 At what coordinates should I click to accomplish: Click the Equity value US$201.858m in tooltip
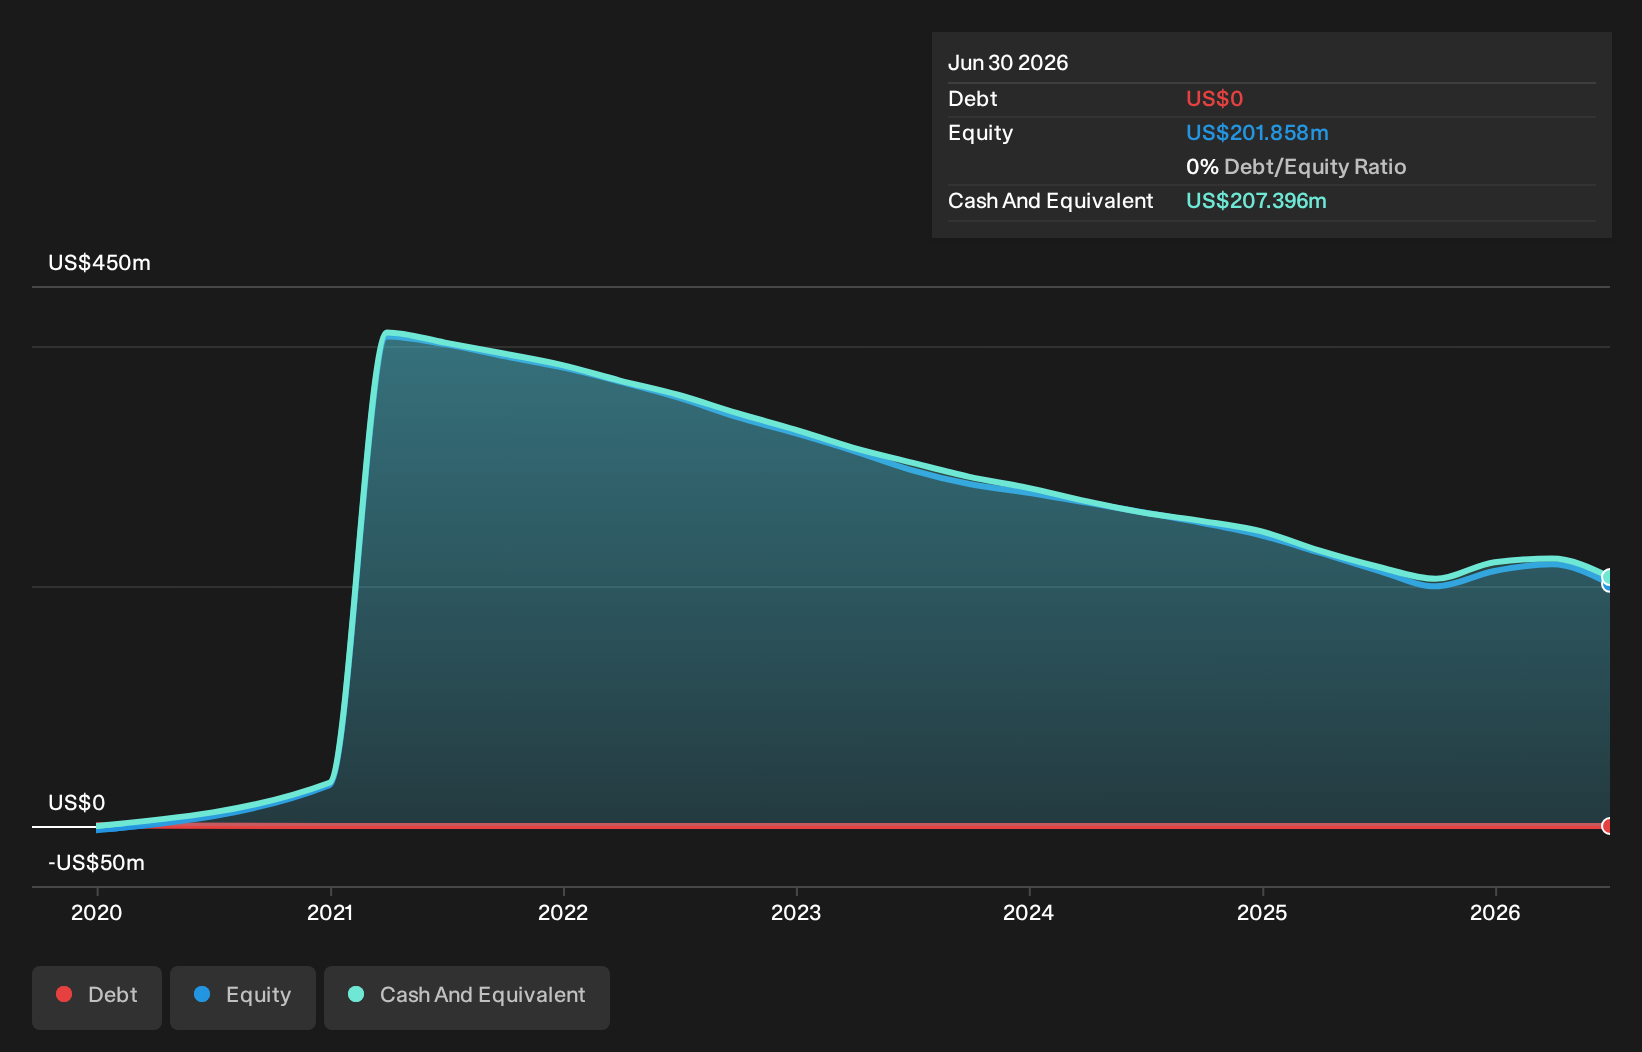point(1257,133)
